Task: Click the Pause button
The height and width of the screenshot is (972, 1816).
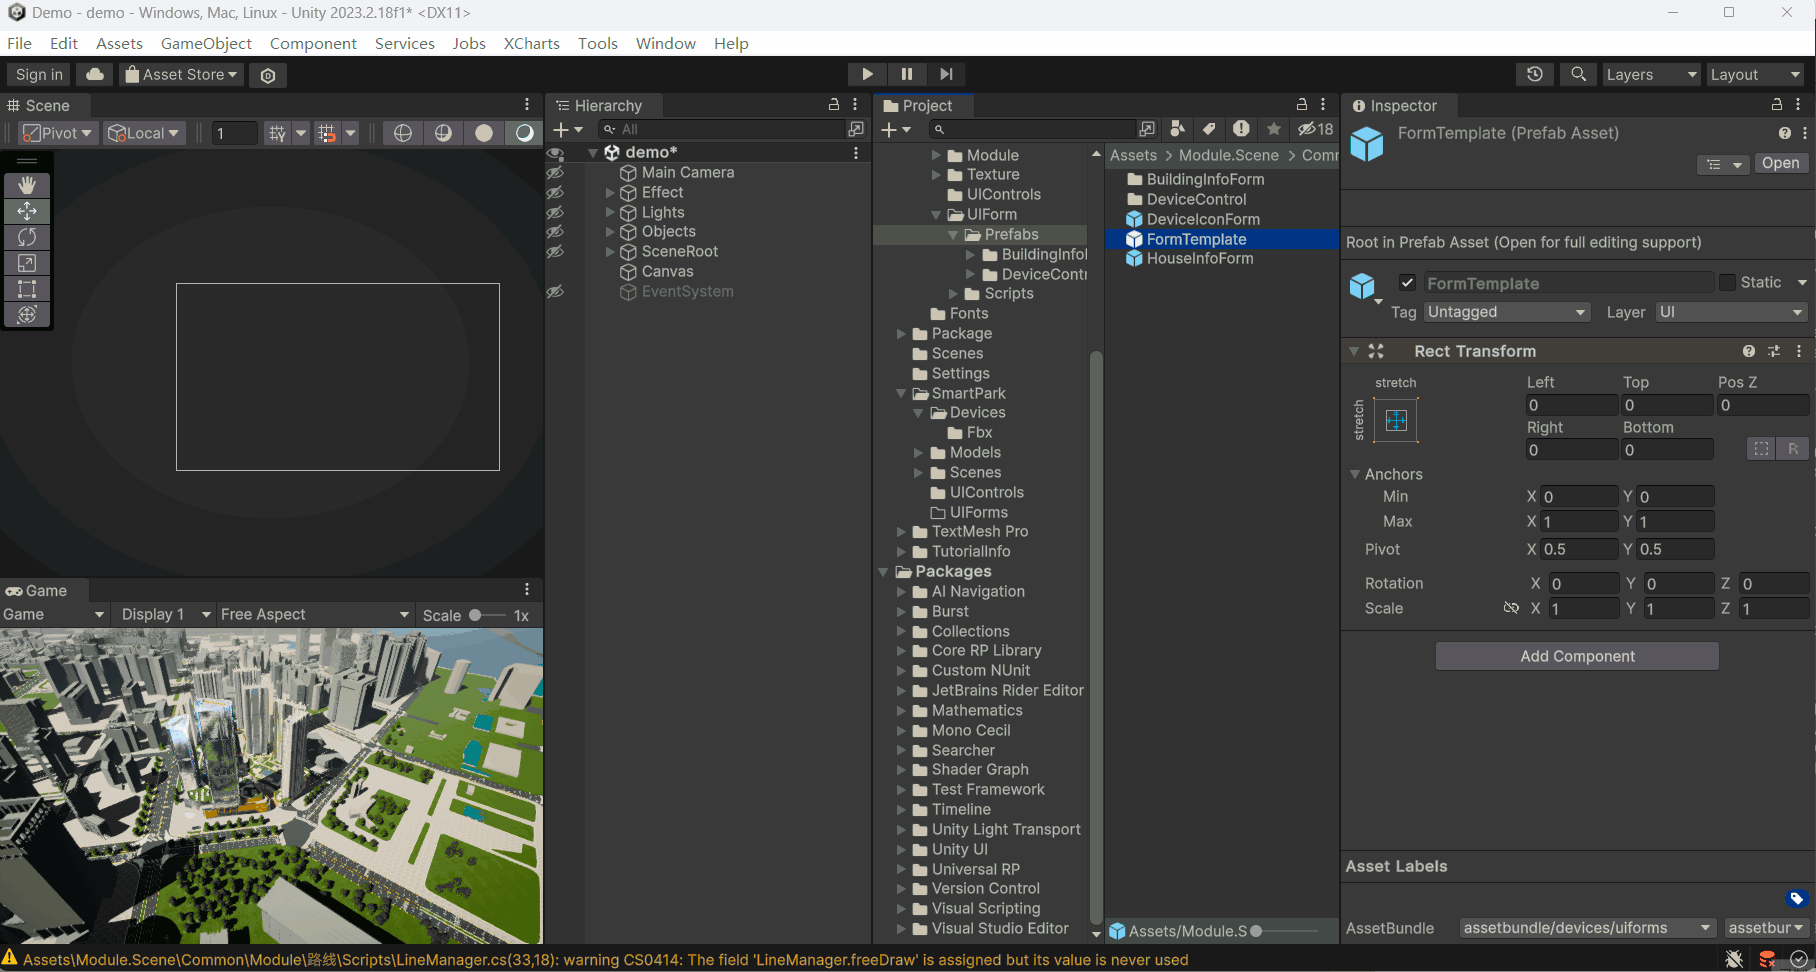Action: click(906, 74)
